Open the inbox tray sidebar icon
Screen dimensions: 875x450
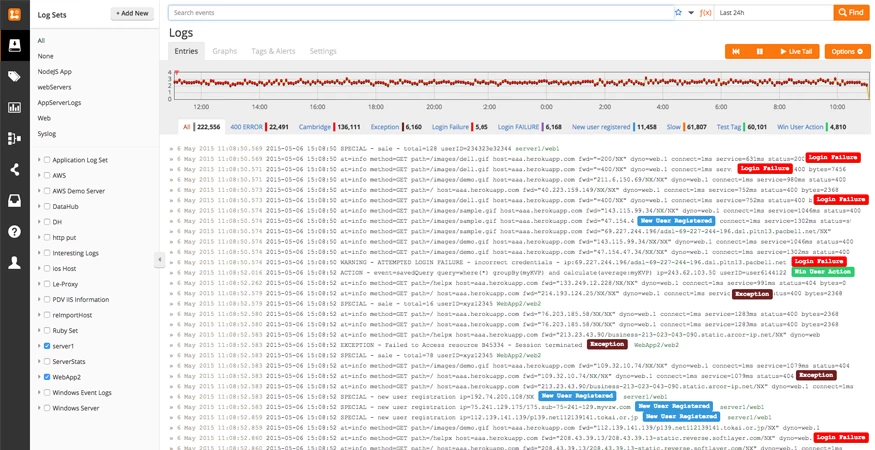pyautogui.click(x=15, y=200)
